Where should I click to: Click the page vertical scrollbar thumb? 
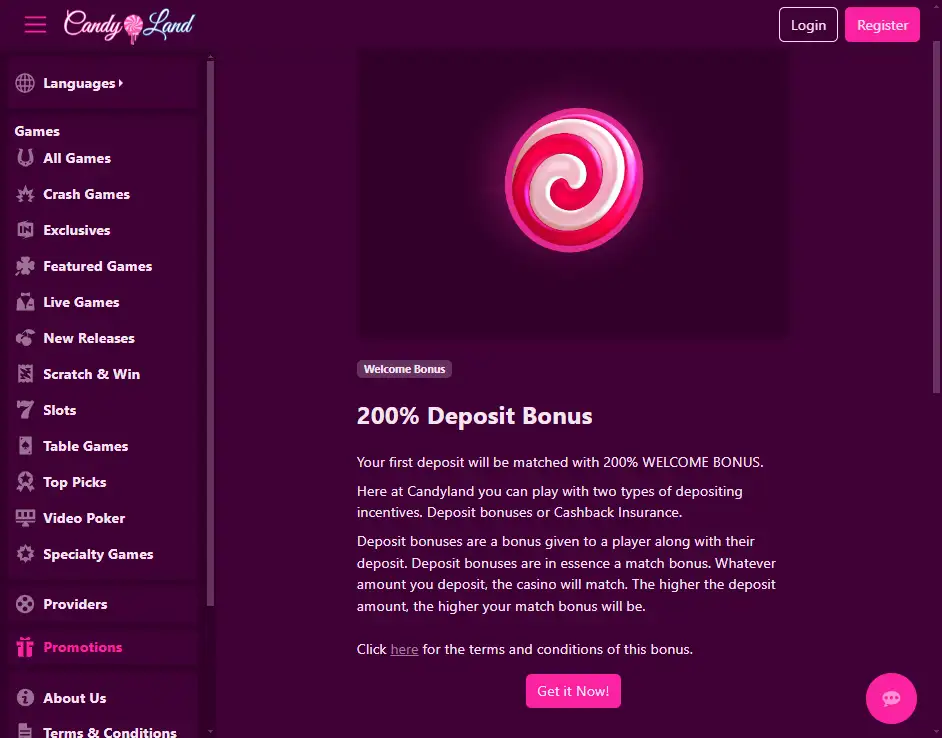click(937, 218)
